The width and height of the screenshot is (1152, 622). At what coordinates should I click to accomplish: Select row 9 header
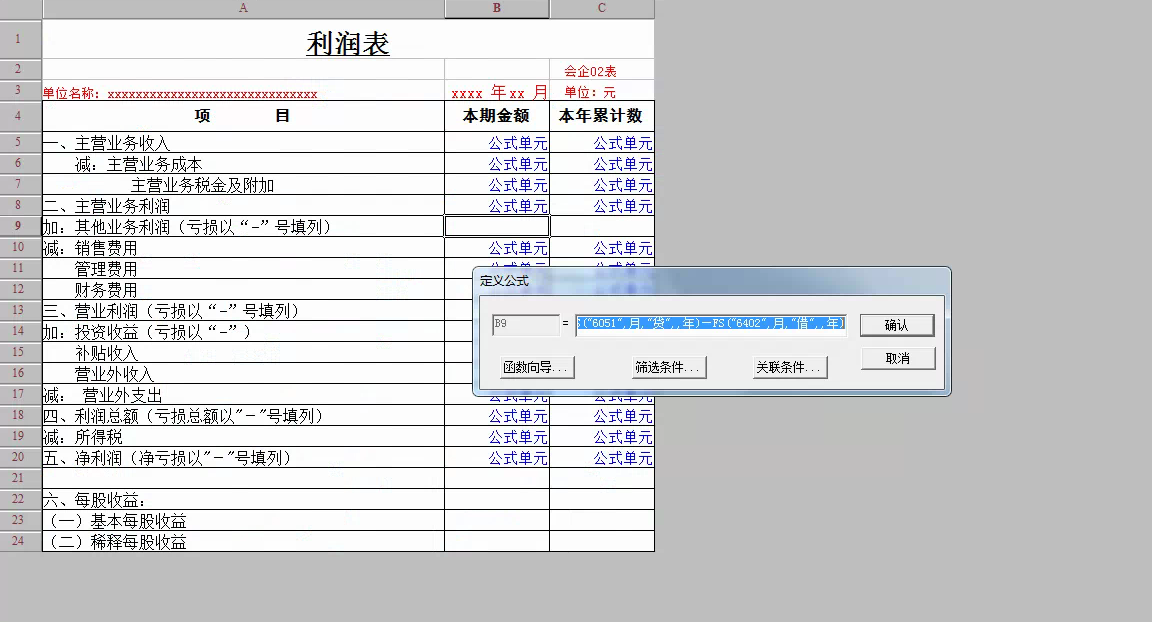coord(21,226)
